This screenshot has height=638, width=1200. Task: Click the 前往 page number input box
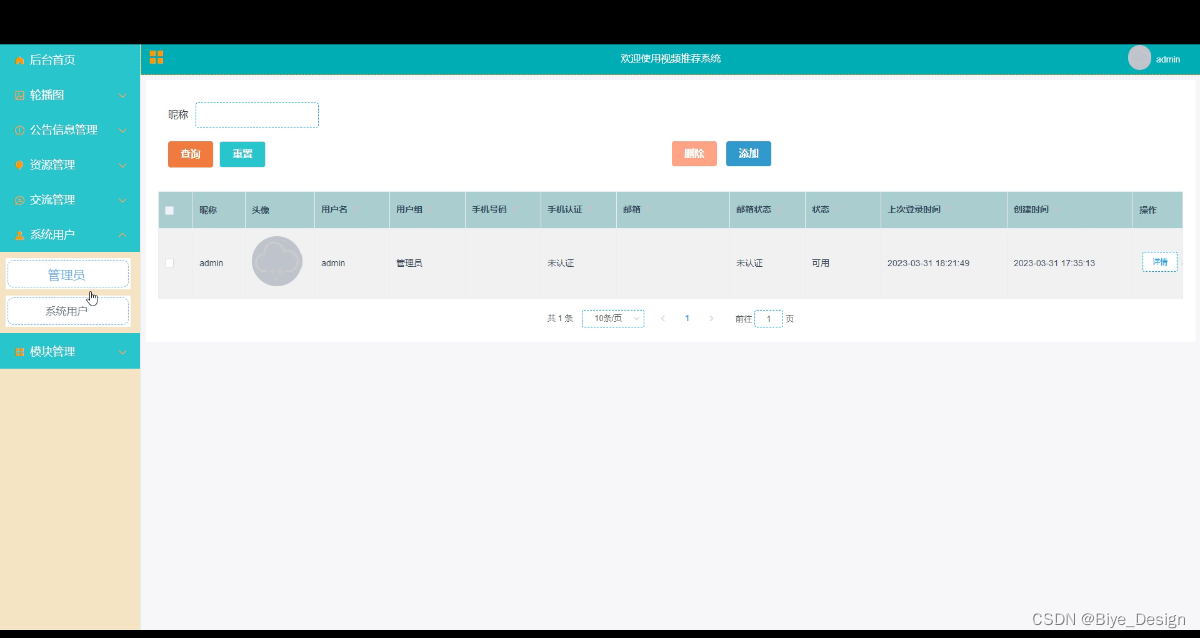point(768,318)
